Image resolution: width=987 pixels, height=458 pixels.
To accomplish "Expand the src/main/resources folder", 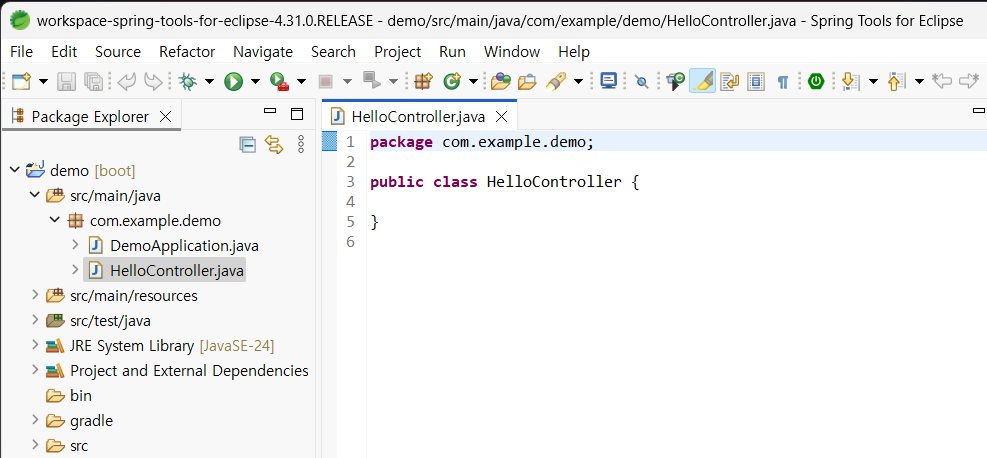I will pyautogui.click(x=36, y=295).
